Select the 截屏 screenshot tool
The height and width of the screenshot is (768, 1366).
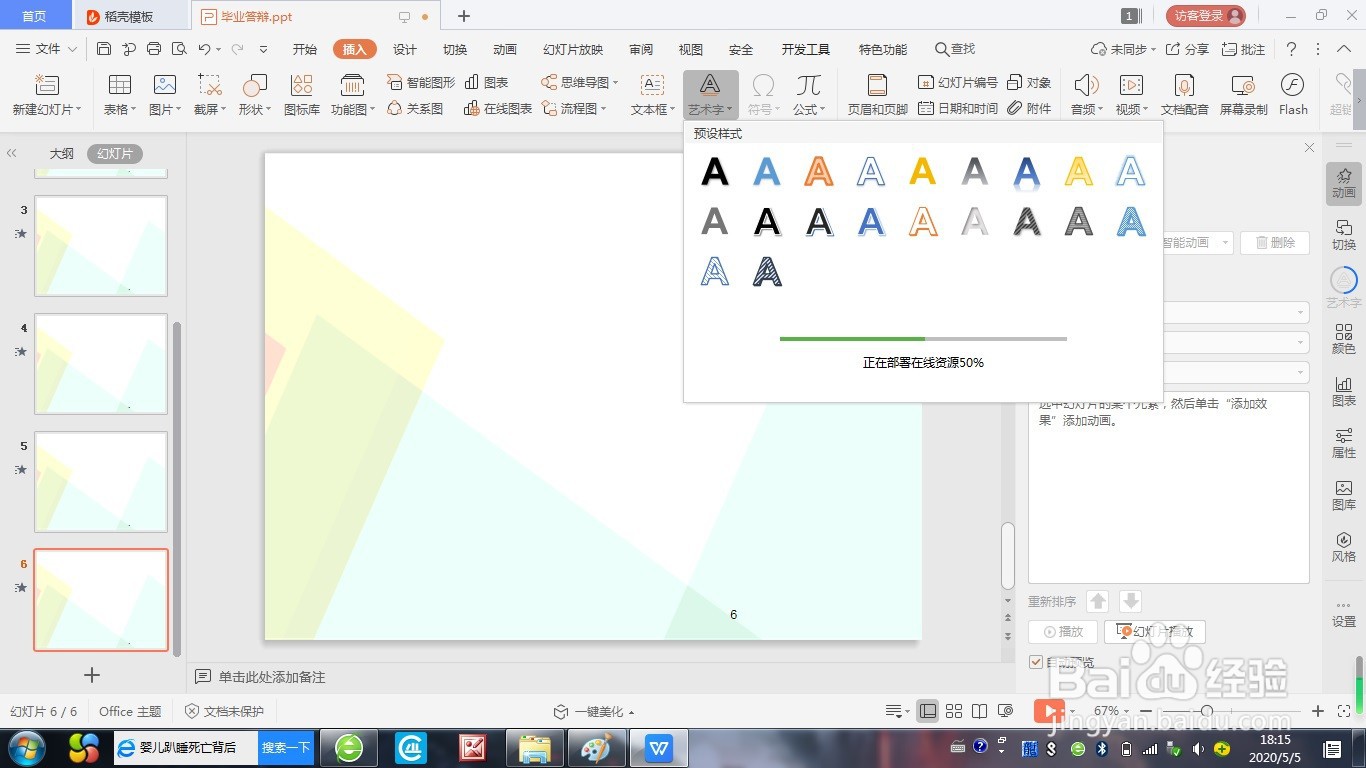(x=210, y=85)
